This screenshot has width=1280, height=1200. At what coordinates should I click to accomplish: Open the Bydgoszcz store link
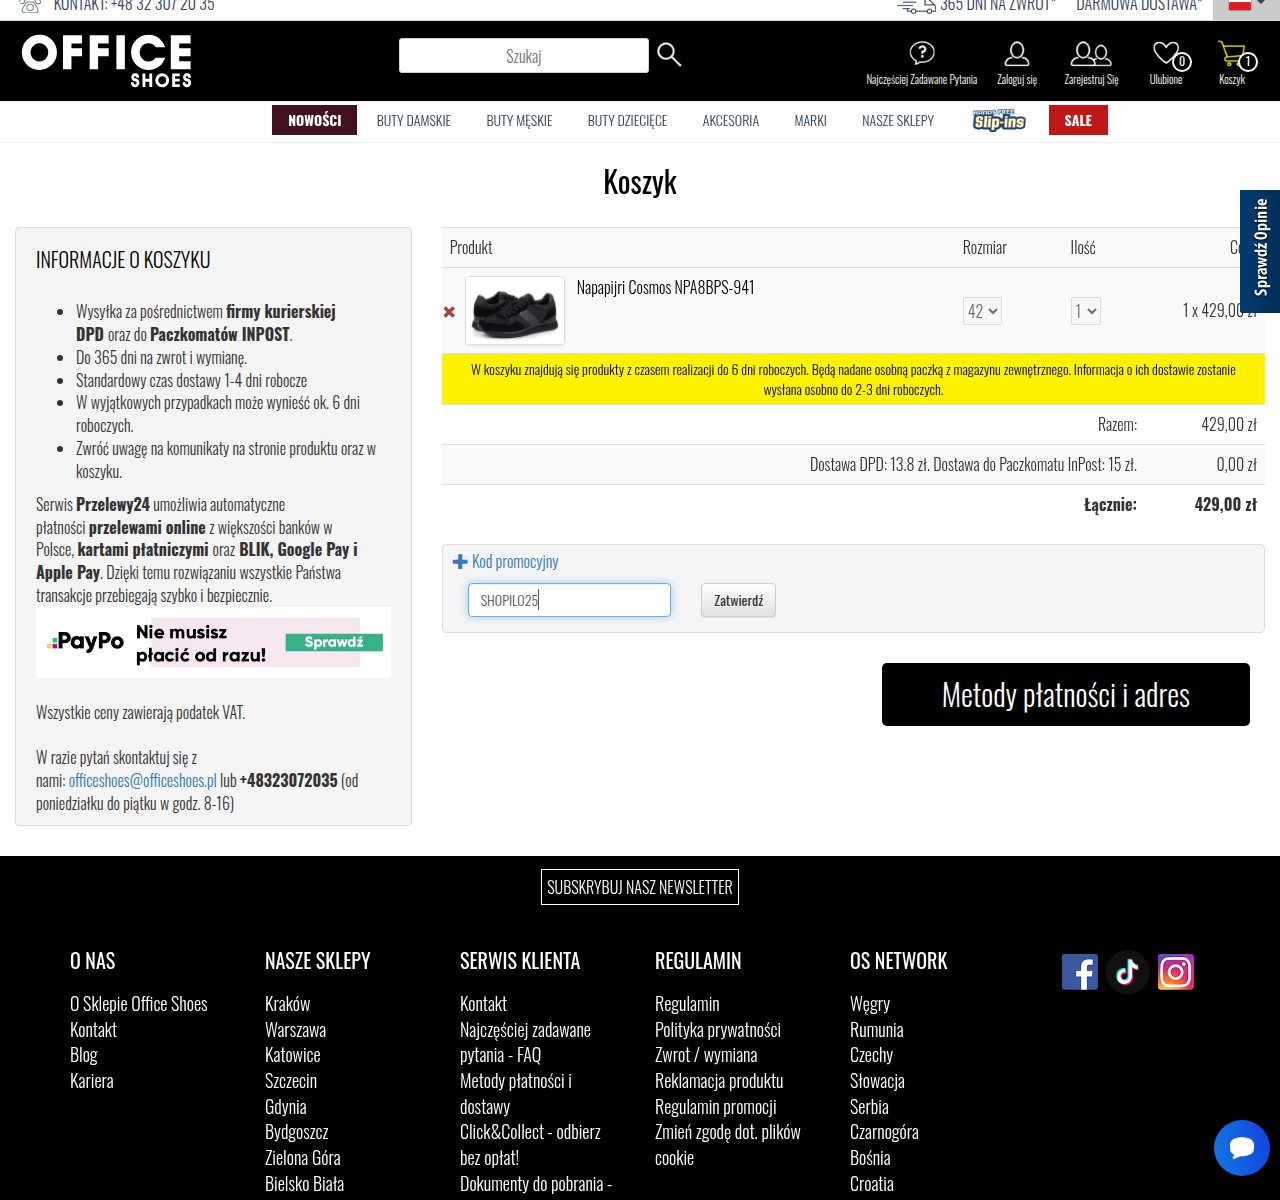click(x=297, y=1132)
